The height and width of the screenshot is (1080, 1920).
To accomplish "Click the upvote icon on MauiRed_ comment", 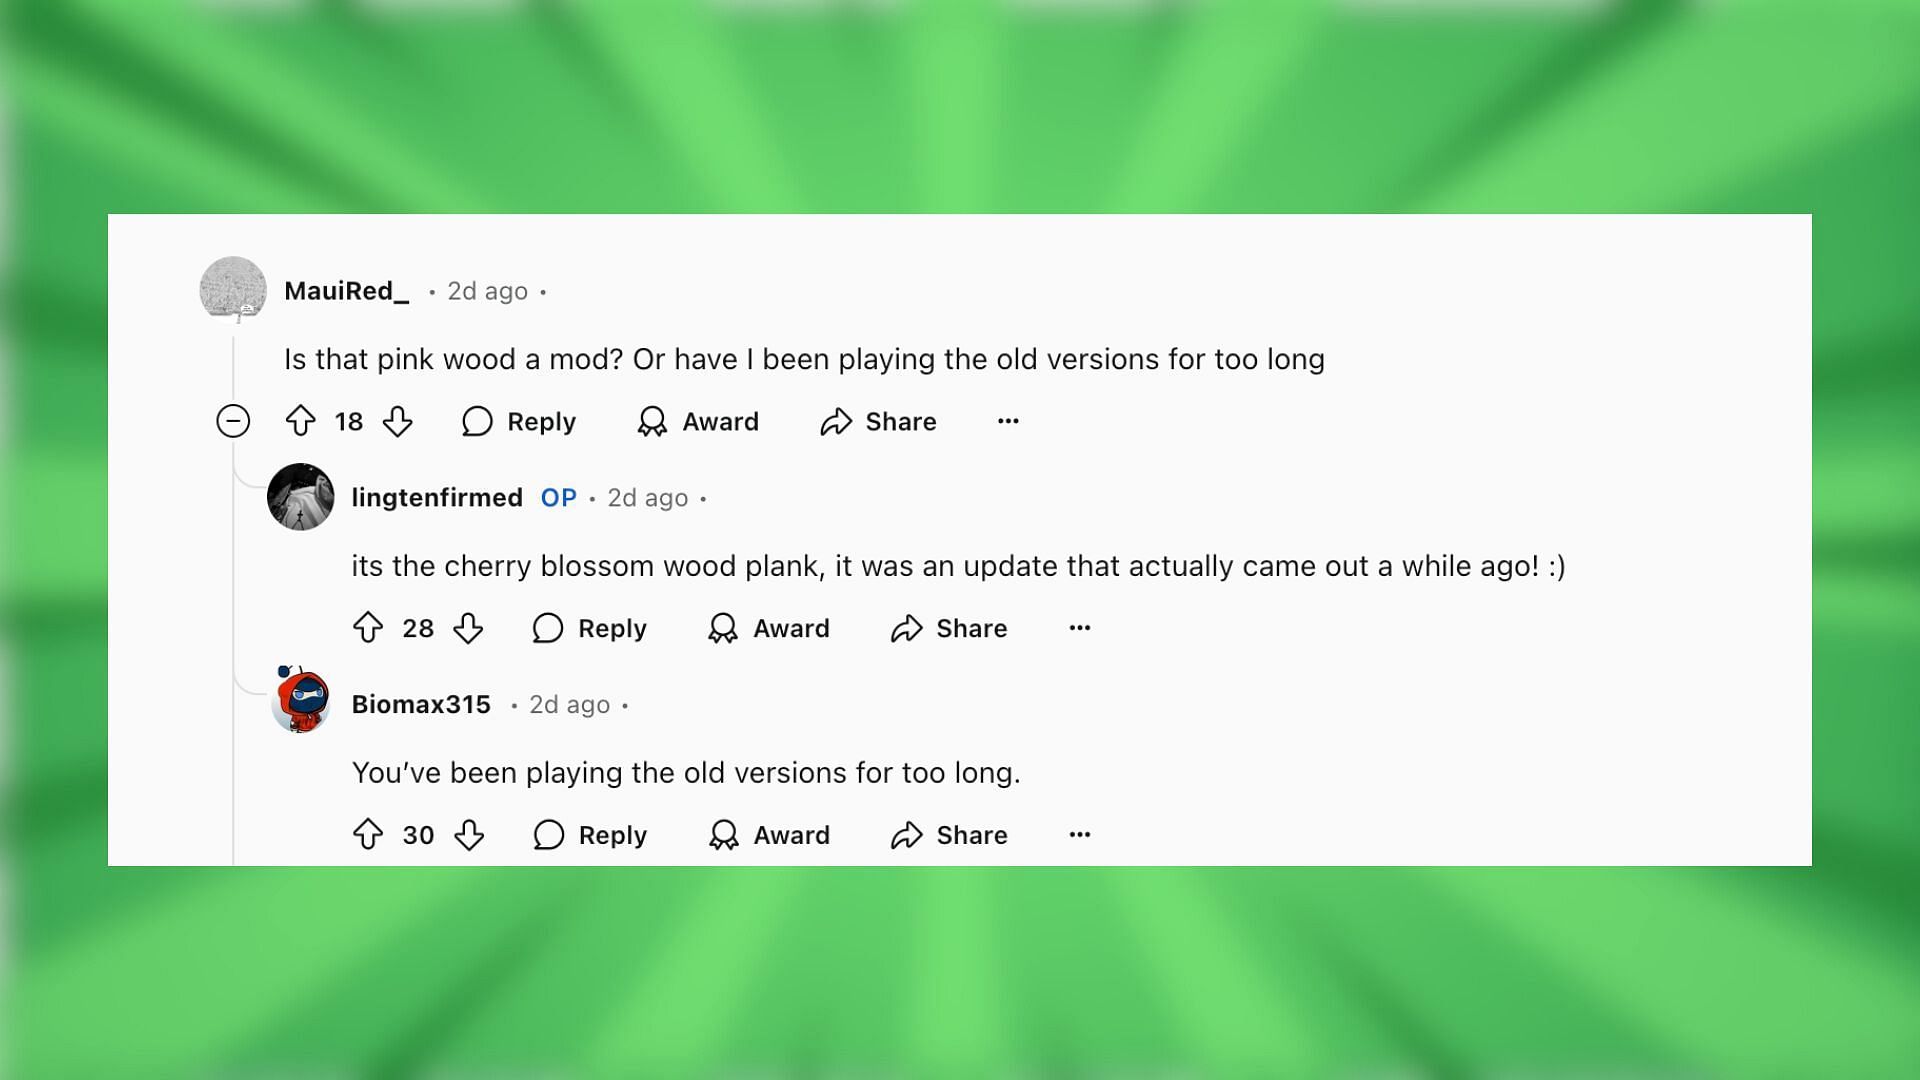I will pos(301,421).
